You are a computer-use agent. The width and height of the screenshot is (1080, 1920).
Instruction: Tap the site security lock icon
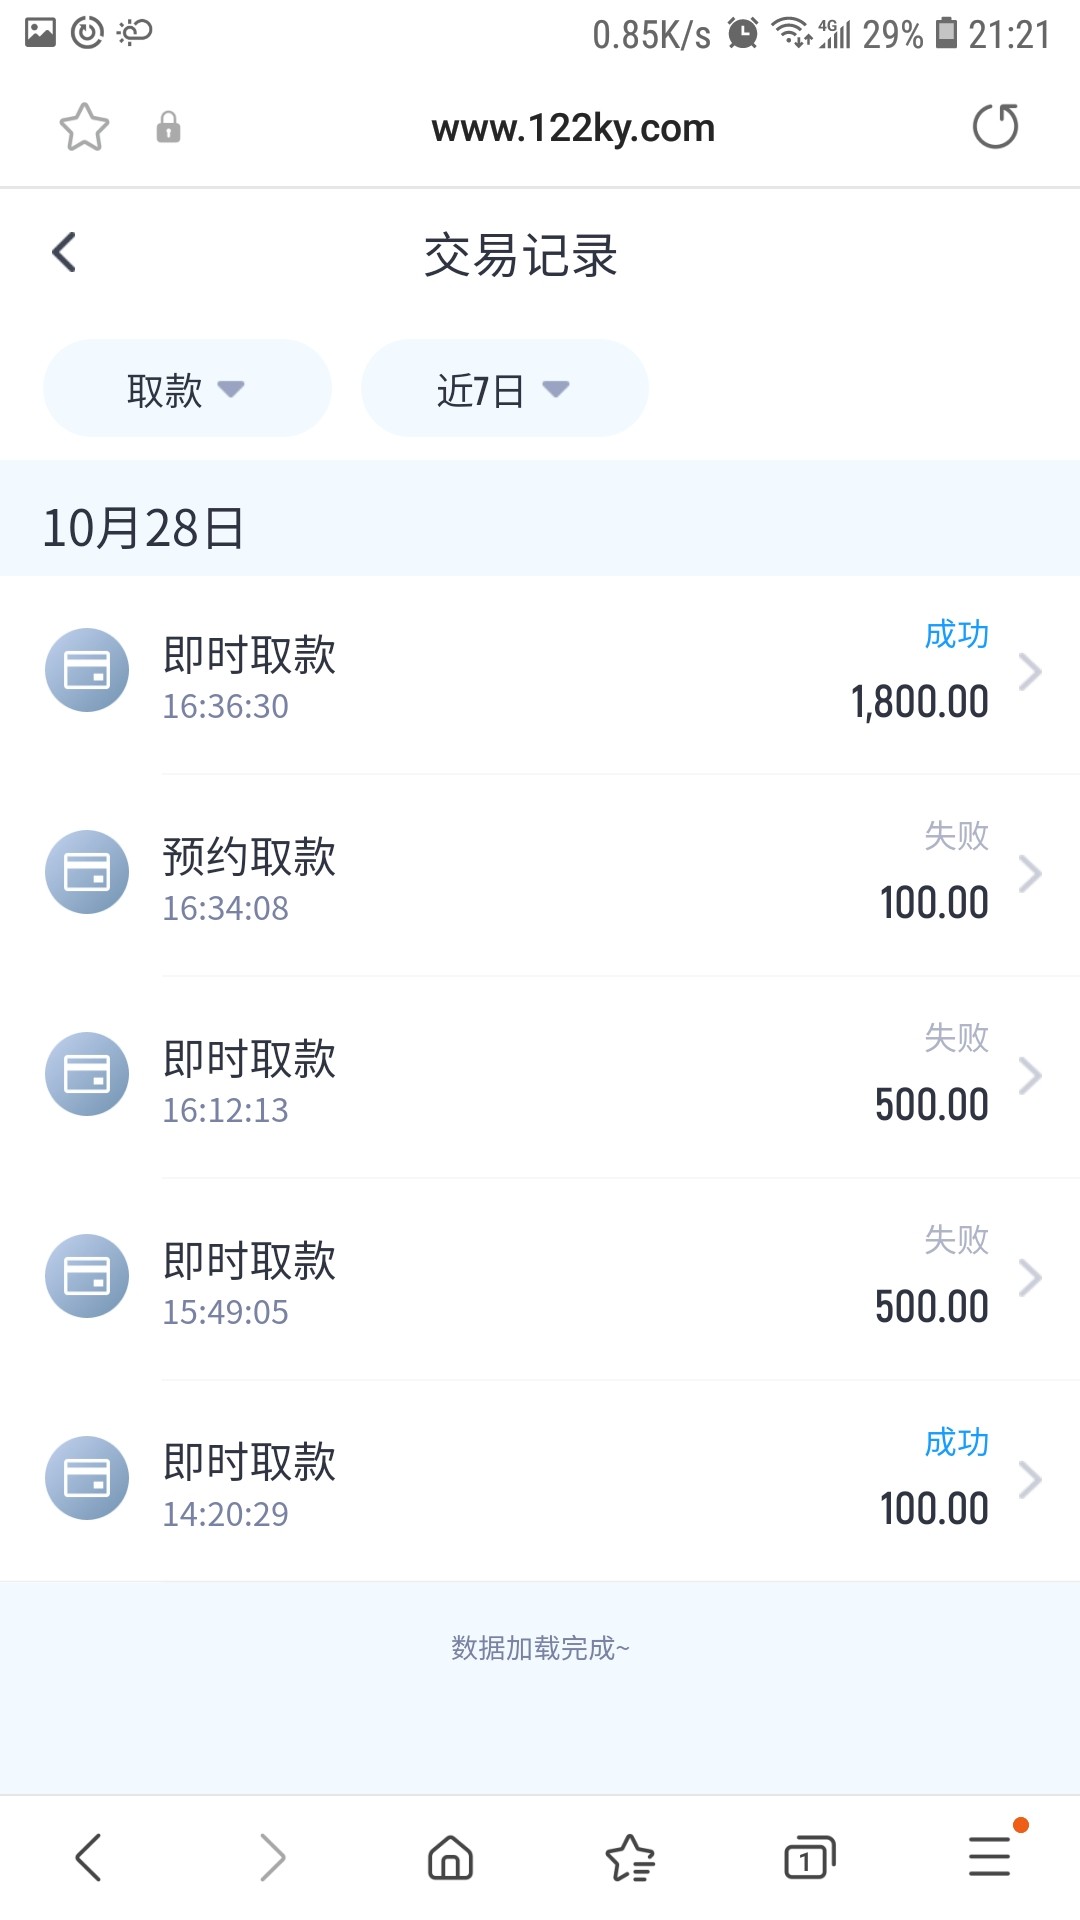168,127
